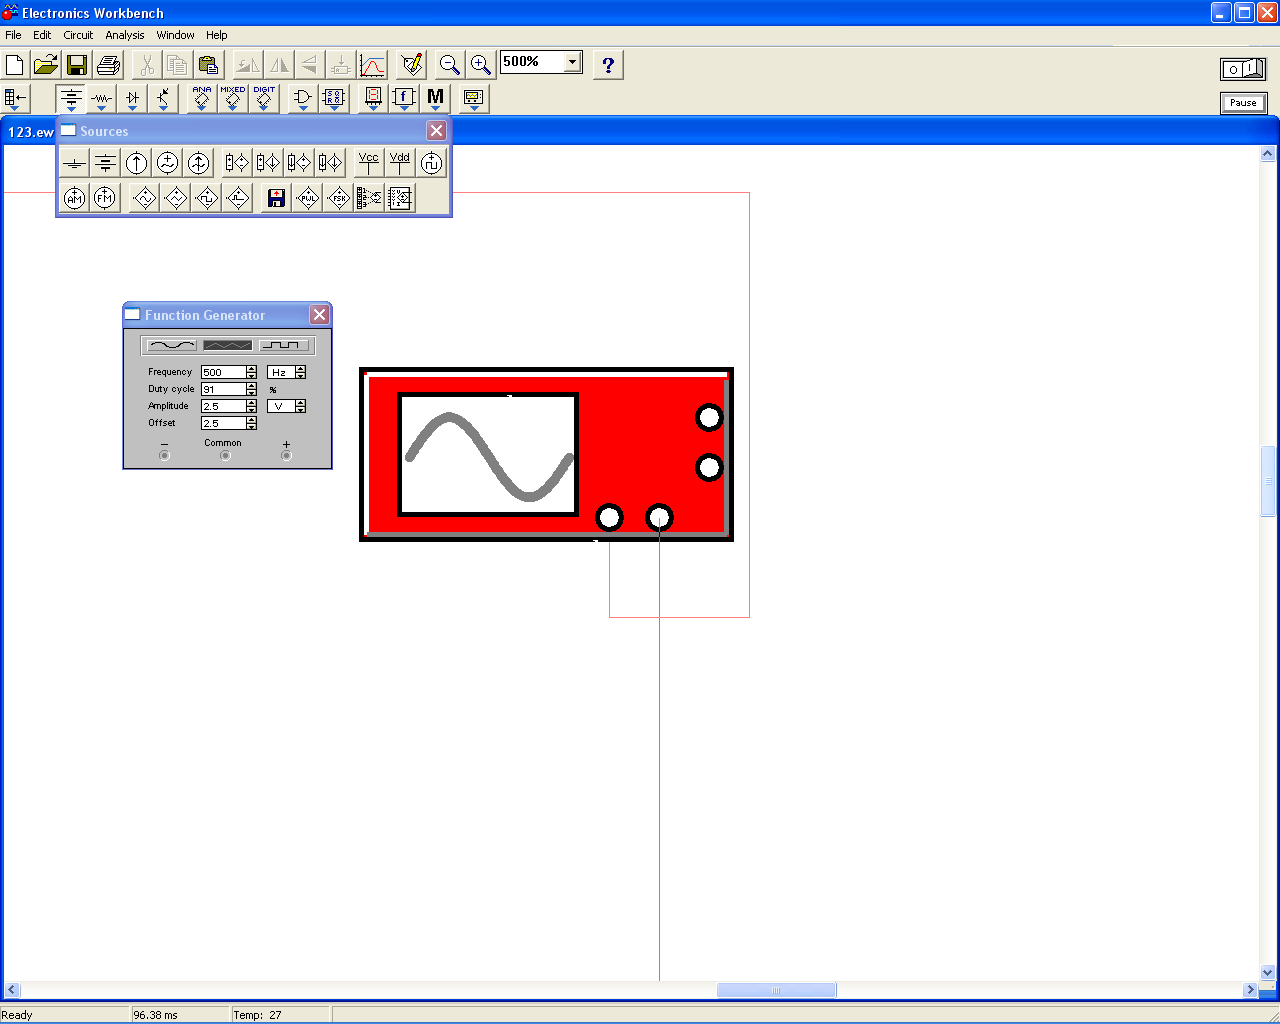Click the Amplitude input field

pos(222,406)
